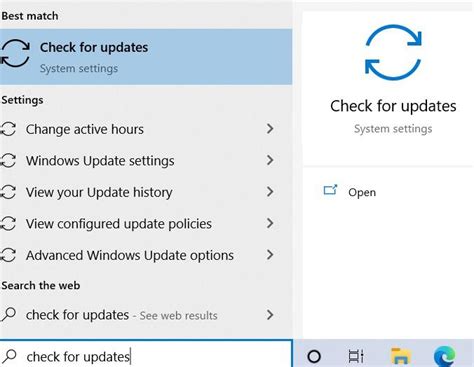Open the Check for updates best match
474x367 pixels.
(x=146, y=57)
